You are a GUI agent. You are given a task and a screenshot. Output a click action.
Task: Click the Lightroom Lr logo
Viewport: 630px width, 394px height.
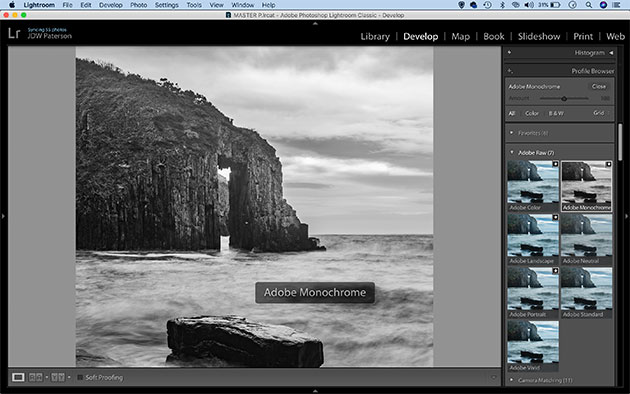14,33
